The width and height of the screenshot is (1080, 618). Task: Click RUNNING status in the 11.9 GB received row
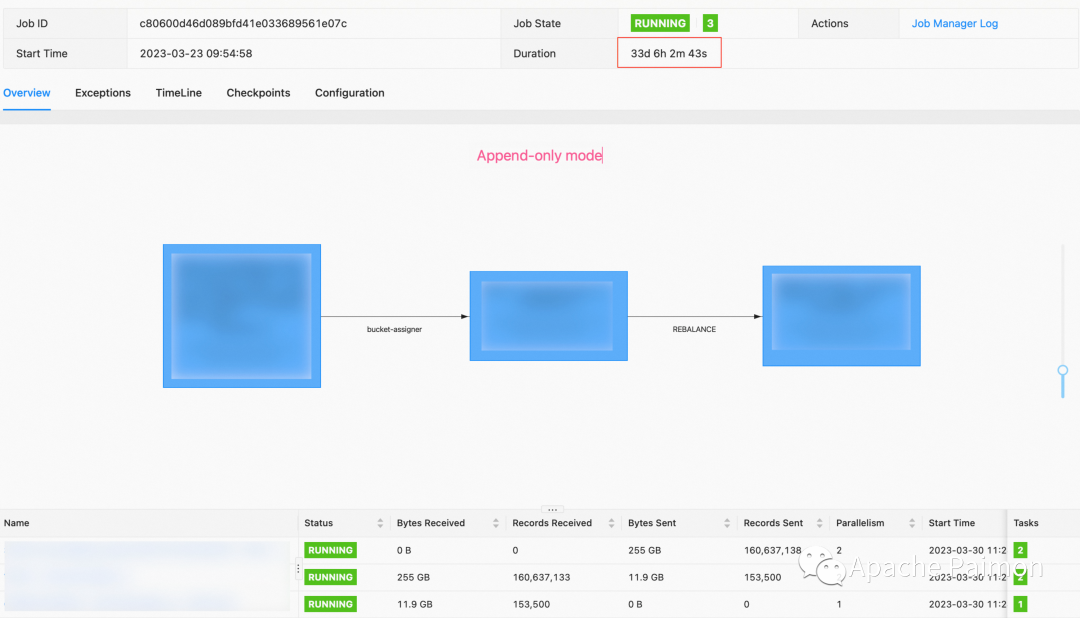pos(331,604)
